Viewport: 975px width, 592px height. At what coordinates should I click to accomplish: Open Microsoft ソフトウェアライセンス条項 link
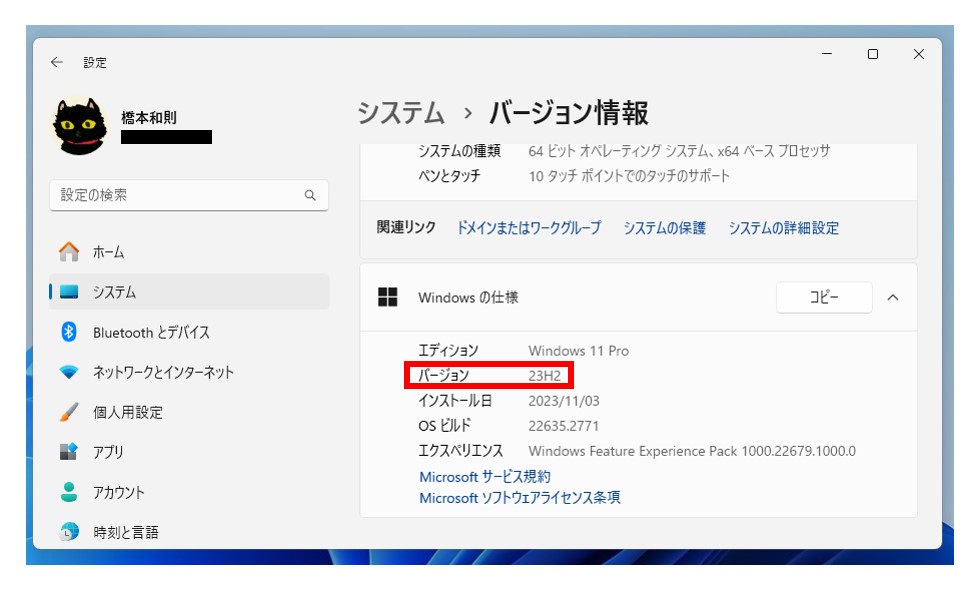coord(520,497)
